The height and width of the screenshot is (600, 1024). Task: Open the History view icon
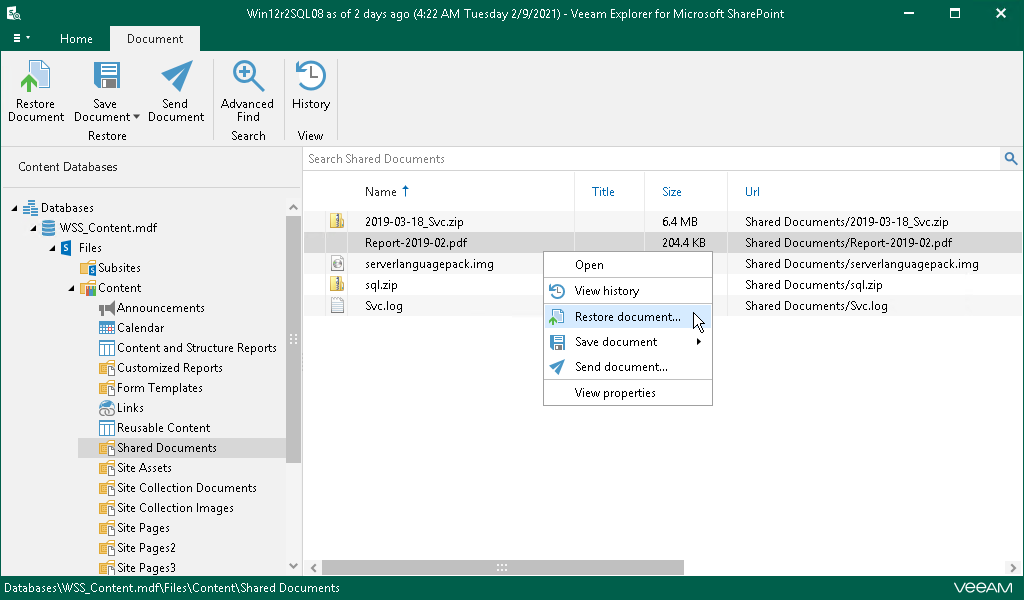(310, 78)
